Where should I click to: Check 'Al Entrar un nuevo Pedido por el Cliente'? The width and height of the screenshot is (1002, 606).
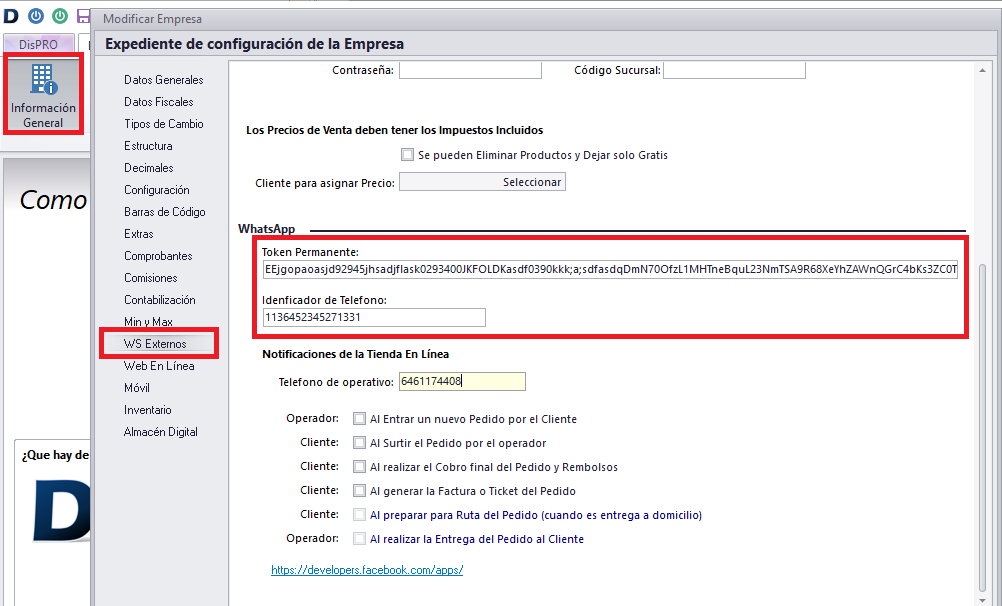(x=360, y=419)
